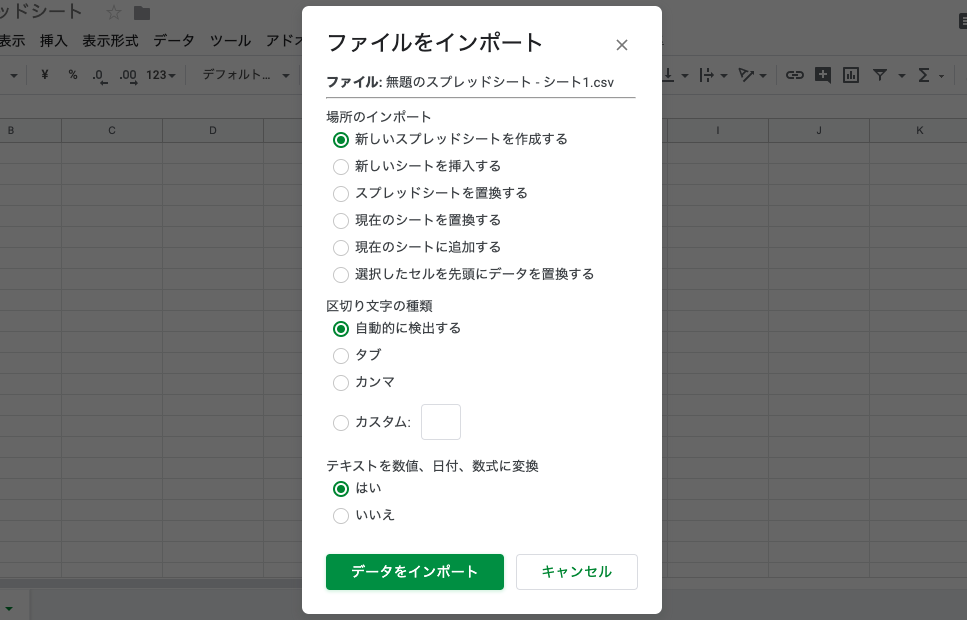This screenshot has width=967, height=620.
Task: Open the comments icon at top right
Action: (963, 21)
